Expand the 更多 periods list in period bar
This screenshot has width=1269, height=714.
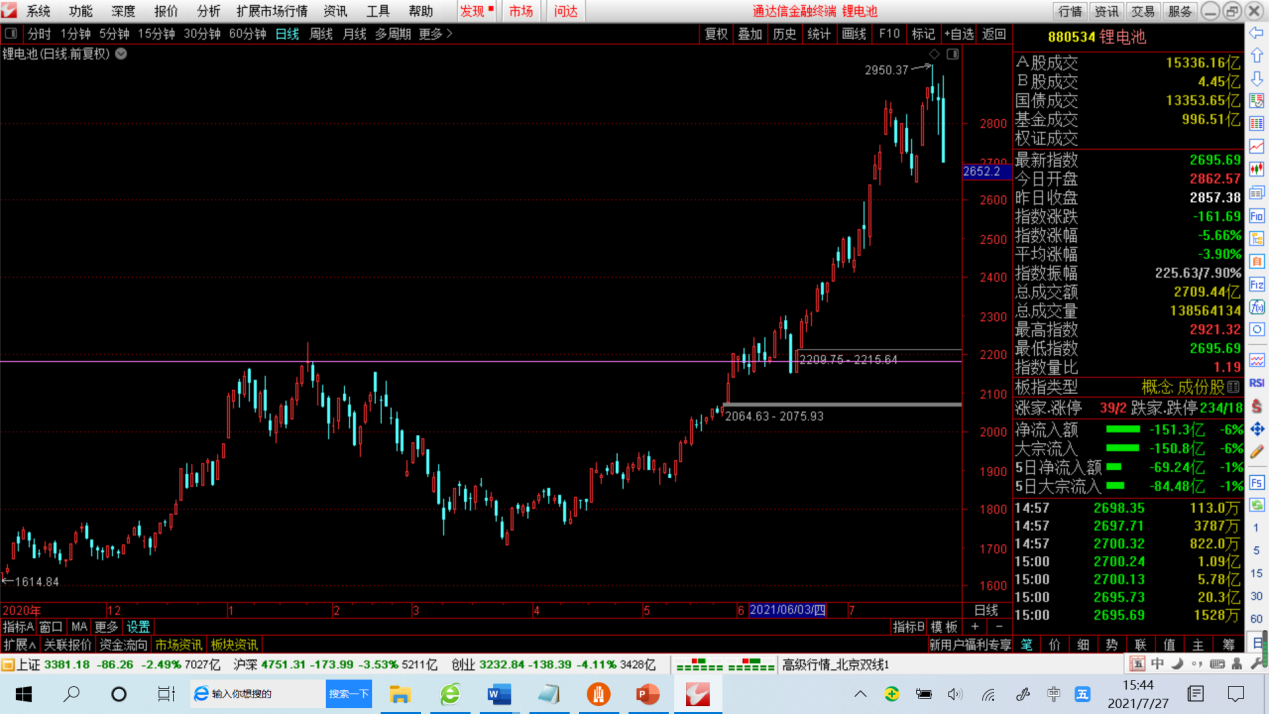(435, 34)
